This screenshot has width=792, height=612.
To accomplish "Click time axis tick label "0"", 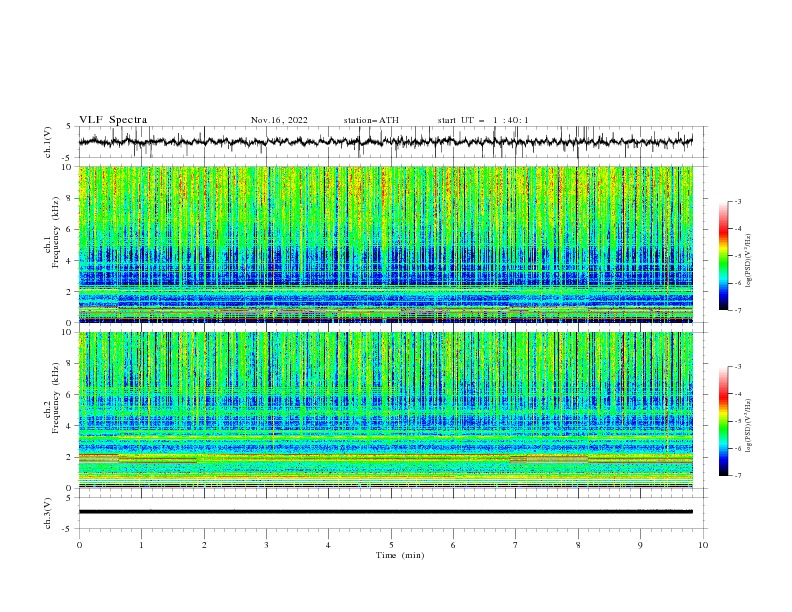I will tap(79, 545).
